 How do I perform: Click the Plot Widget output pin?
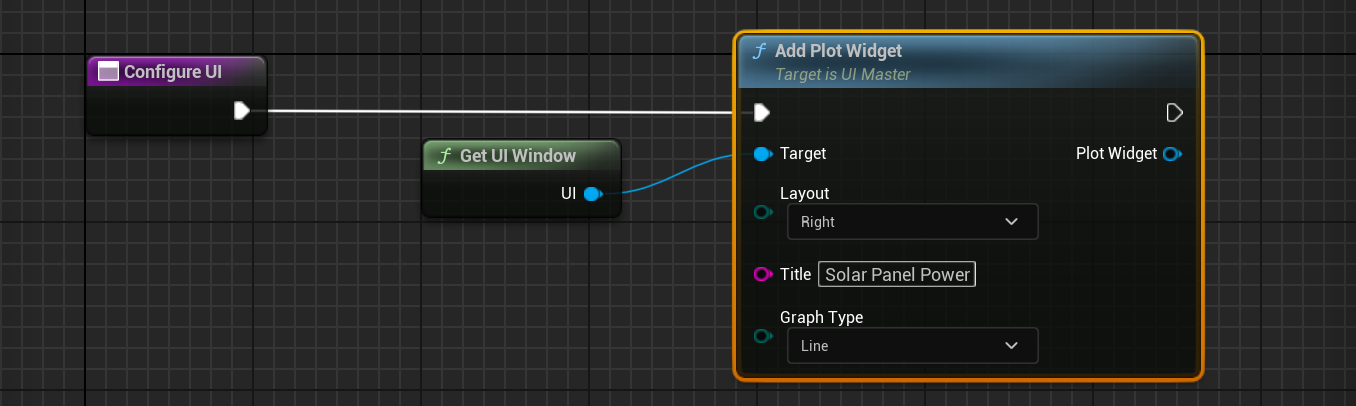pos(1172,154)
